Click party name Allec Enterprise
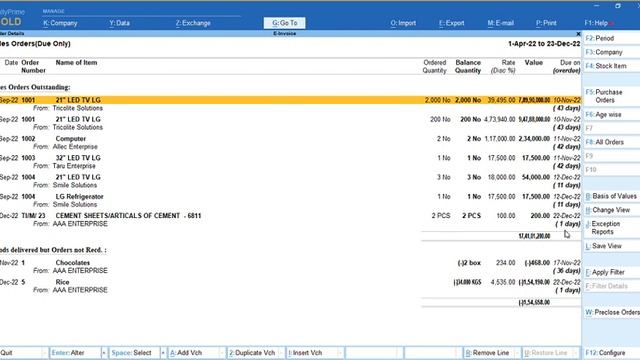This screenshot has height=360, width=640. [x=75, y=147]
